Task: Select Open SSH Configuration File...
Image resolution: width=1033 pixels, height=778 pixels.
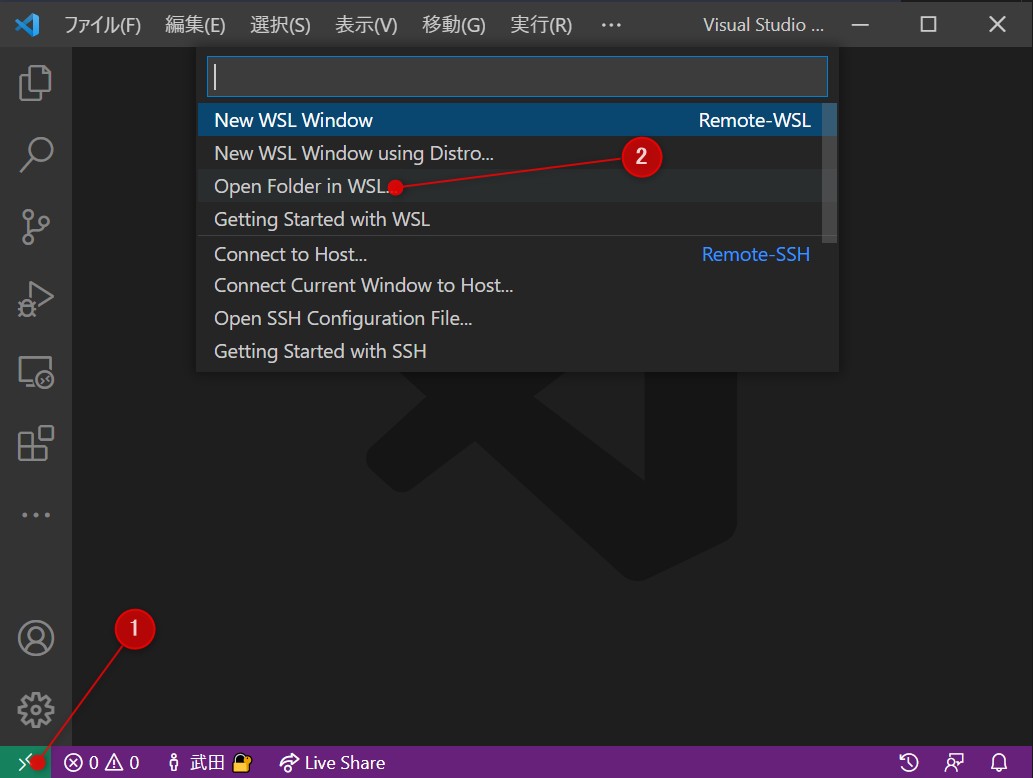Action: coord(510,318)
